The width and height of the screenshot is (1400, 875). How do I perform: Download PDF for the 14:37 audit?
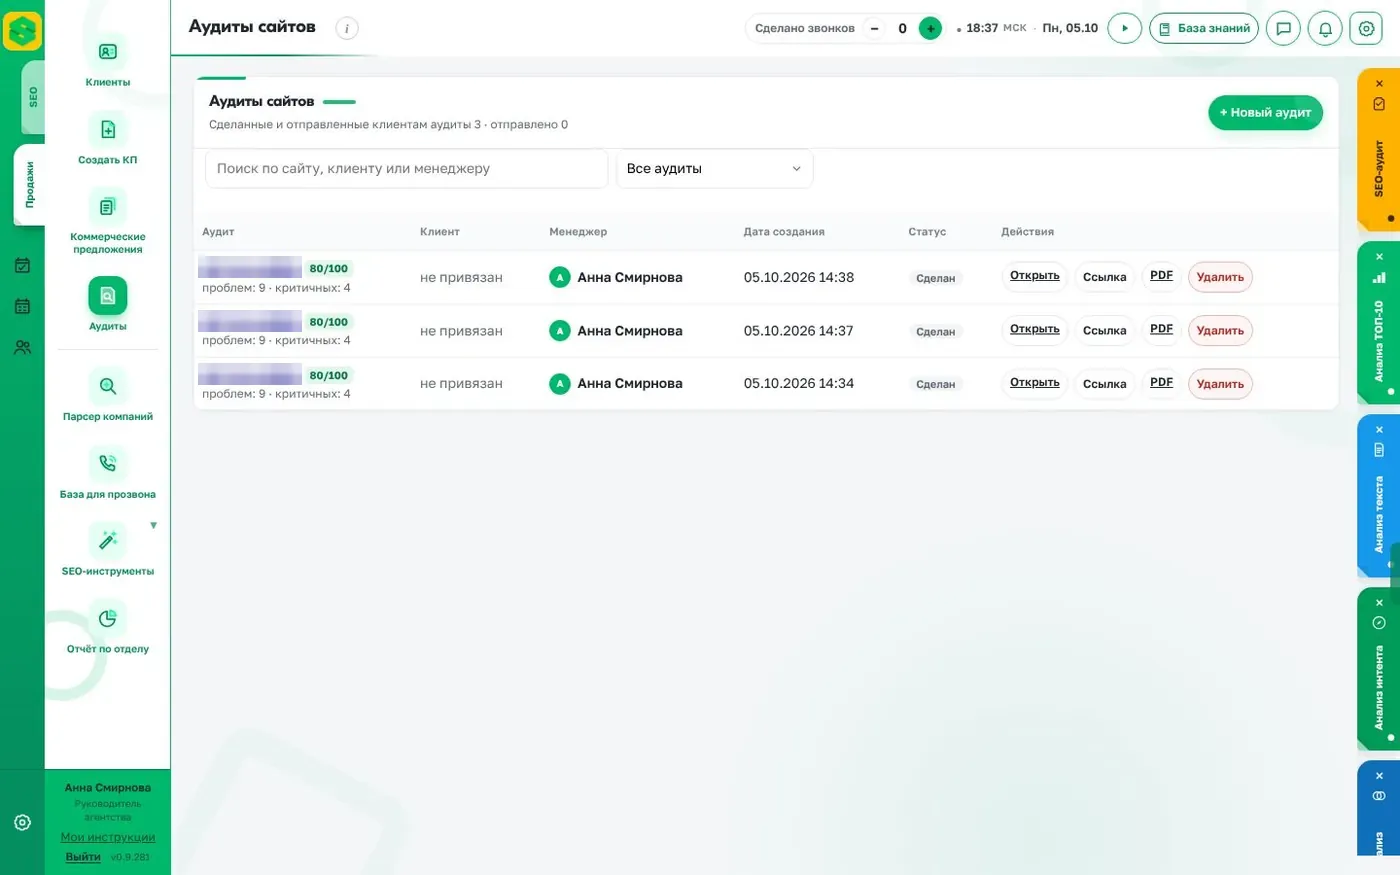coord(1161,330)
